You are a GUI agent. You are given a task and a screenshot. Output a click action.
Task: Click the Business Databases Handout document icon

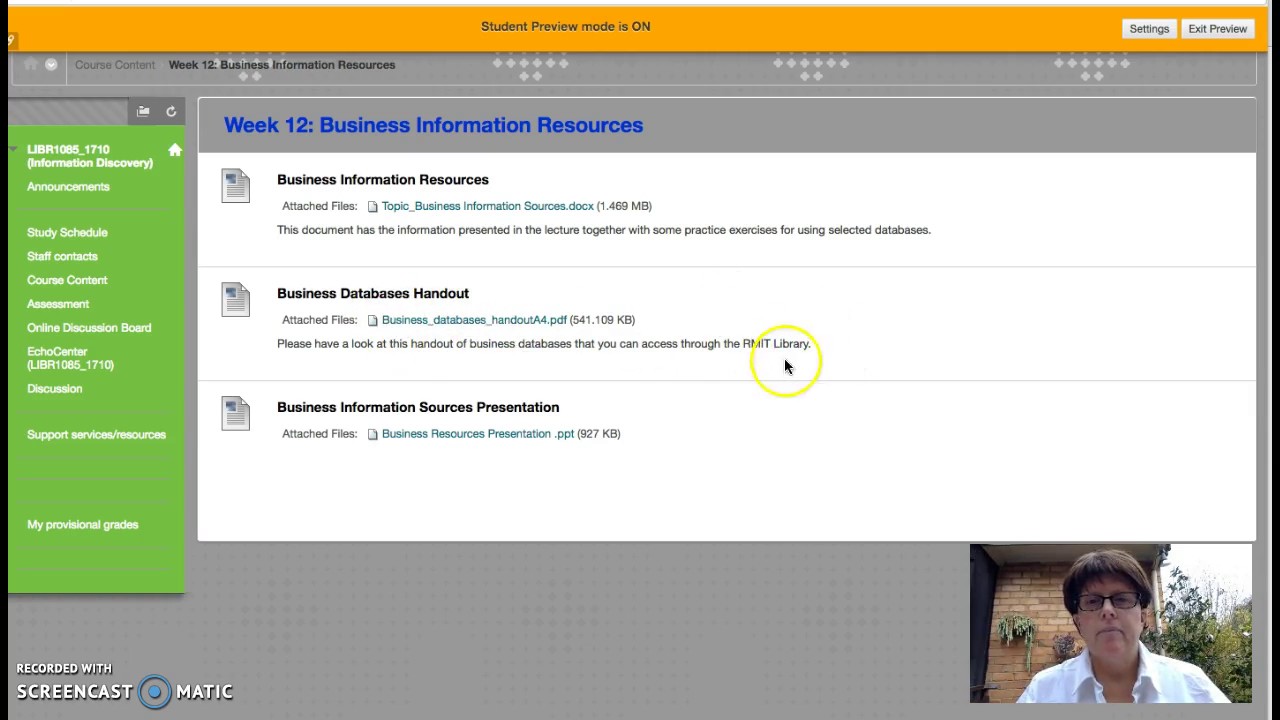[236, 300]
